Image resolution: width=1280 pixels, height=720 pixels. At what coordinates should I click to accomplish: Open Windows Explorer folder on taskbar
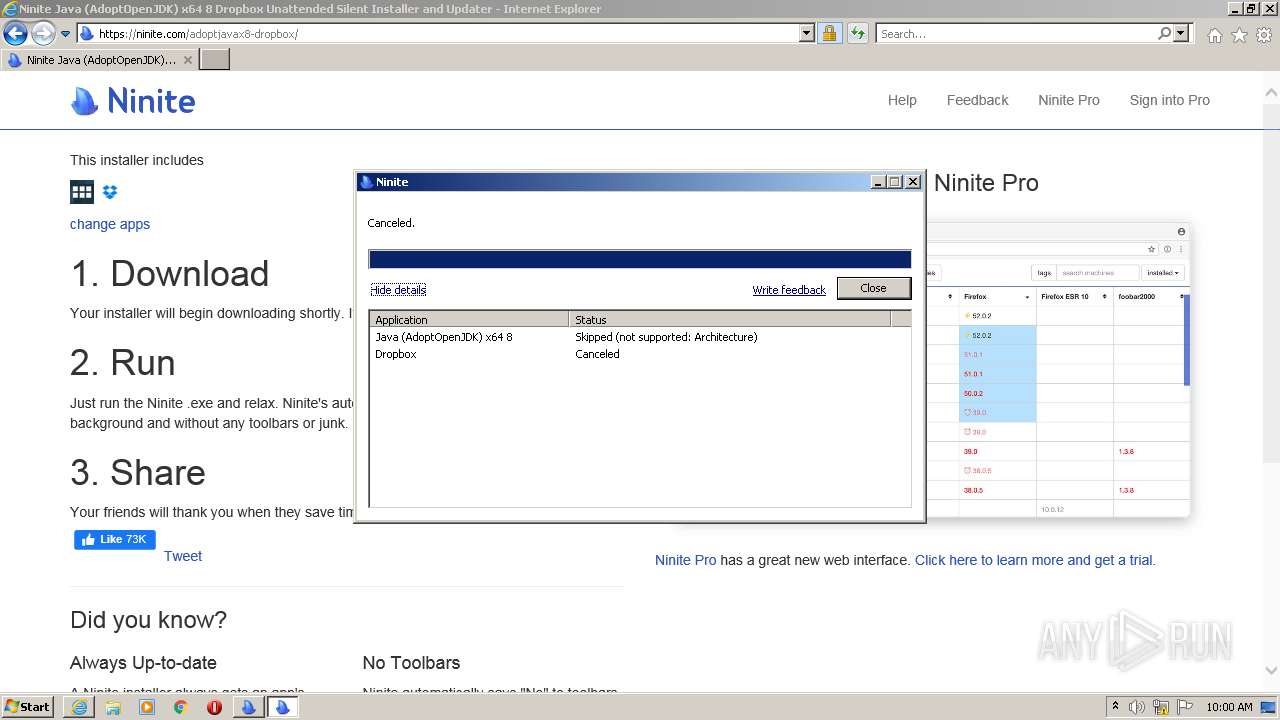pyautogui.click(x=113, y=707)
